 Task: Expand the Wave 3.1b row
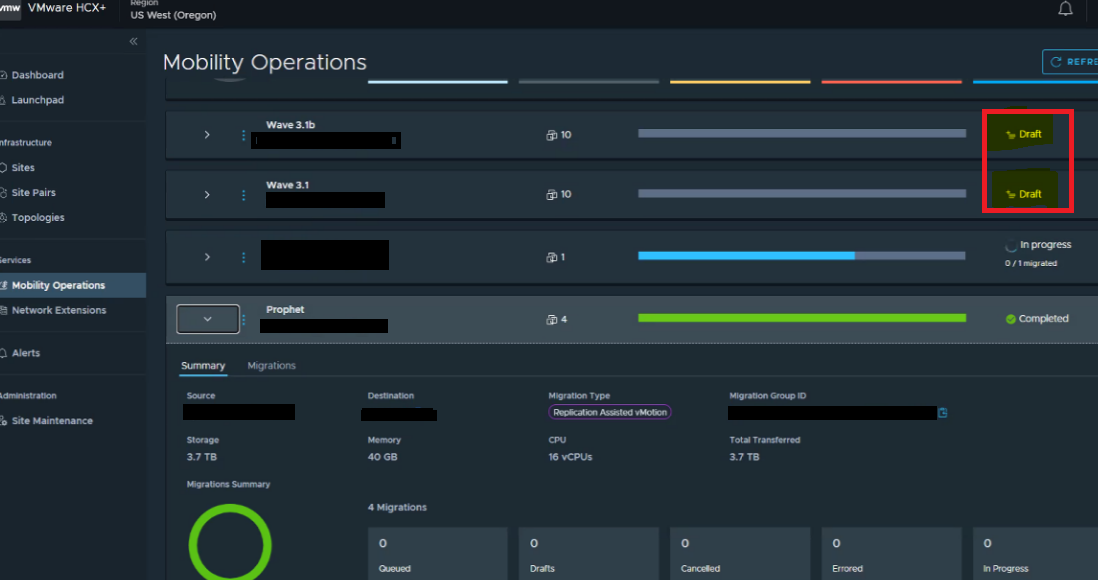(207, 135)
